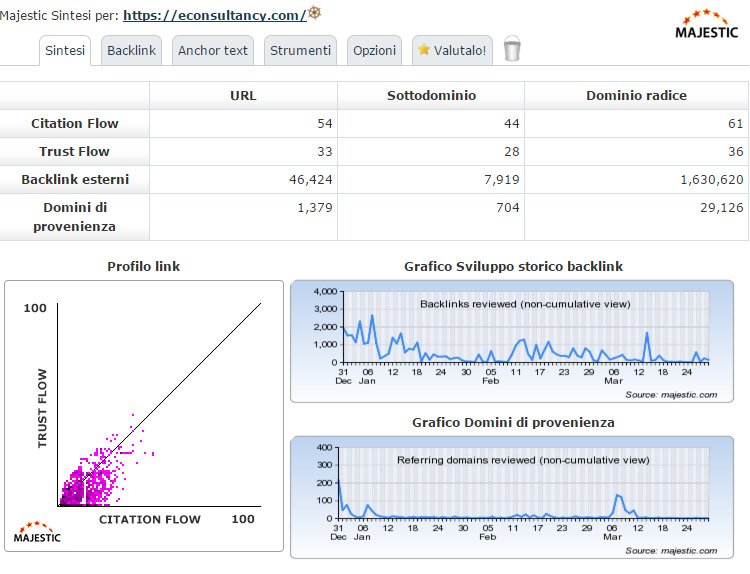This screenshot has width=750, height=574.
Task: Click the Citation Flow row label
Action: pos(75,123)
